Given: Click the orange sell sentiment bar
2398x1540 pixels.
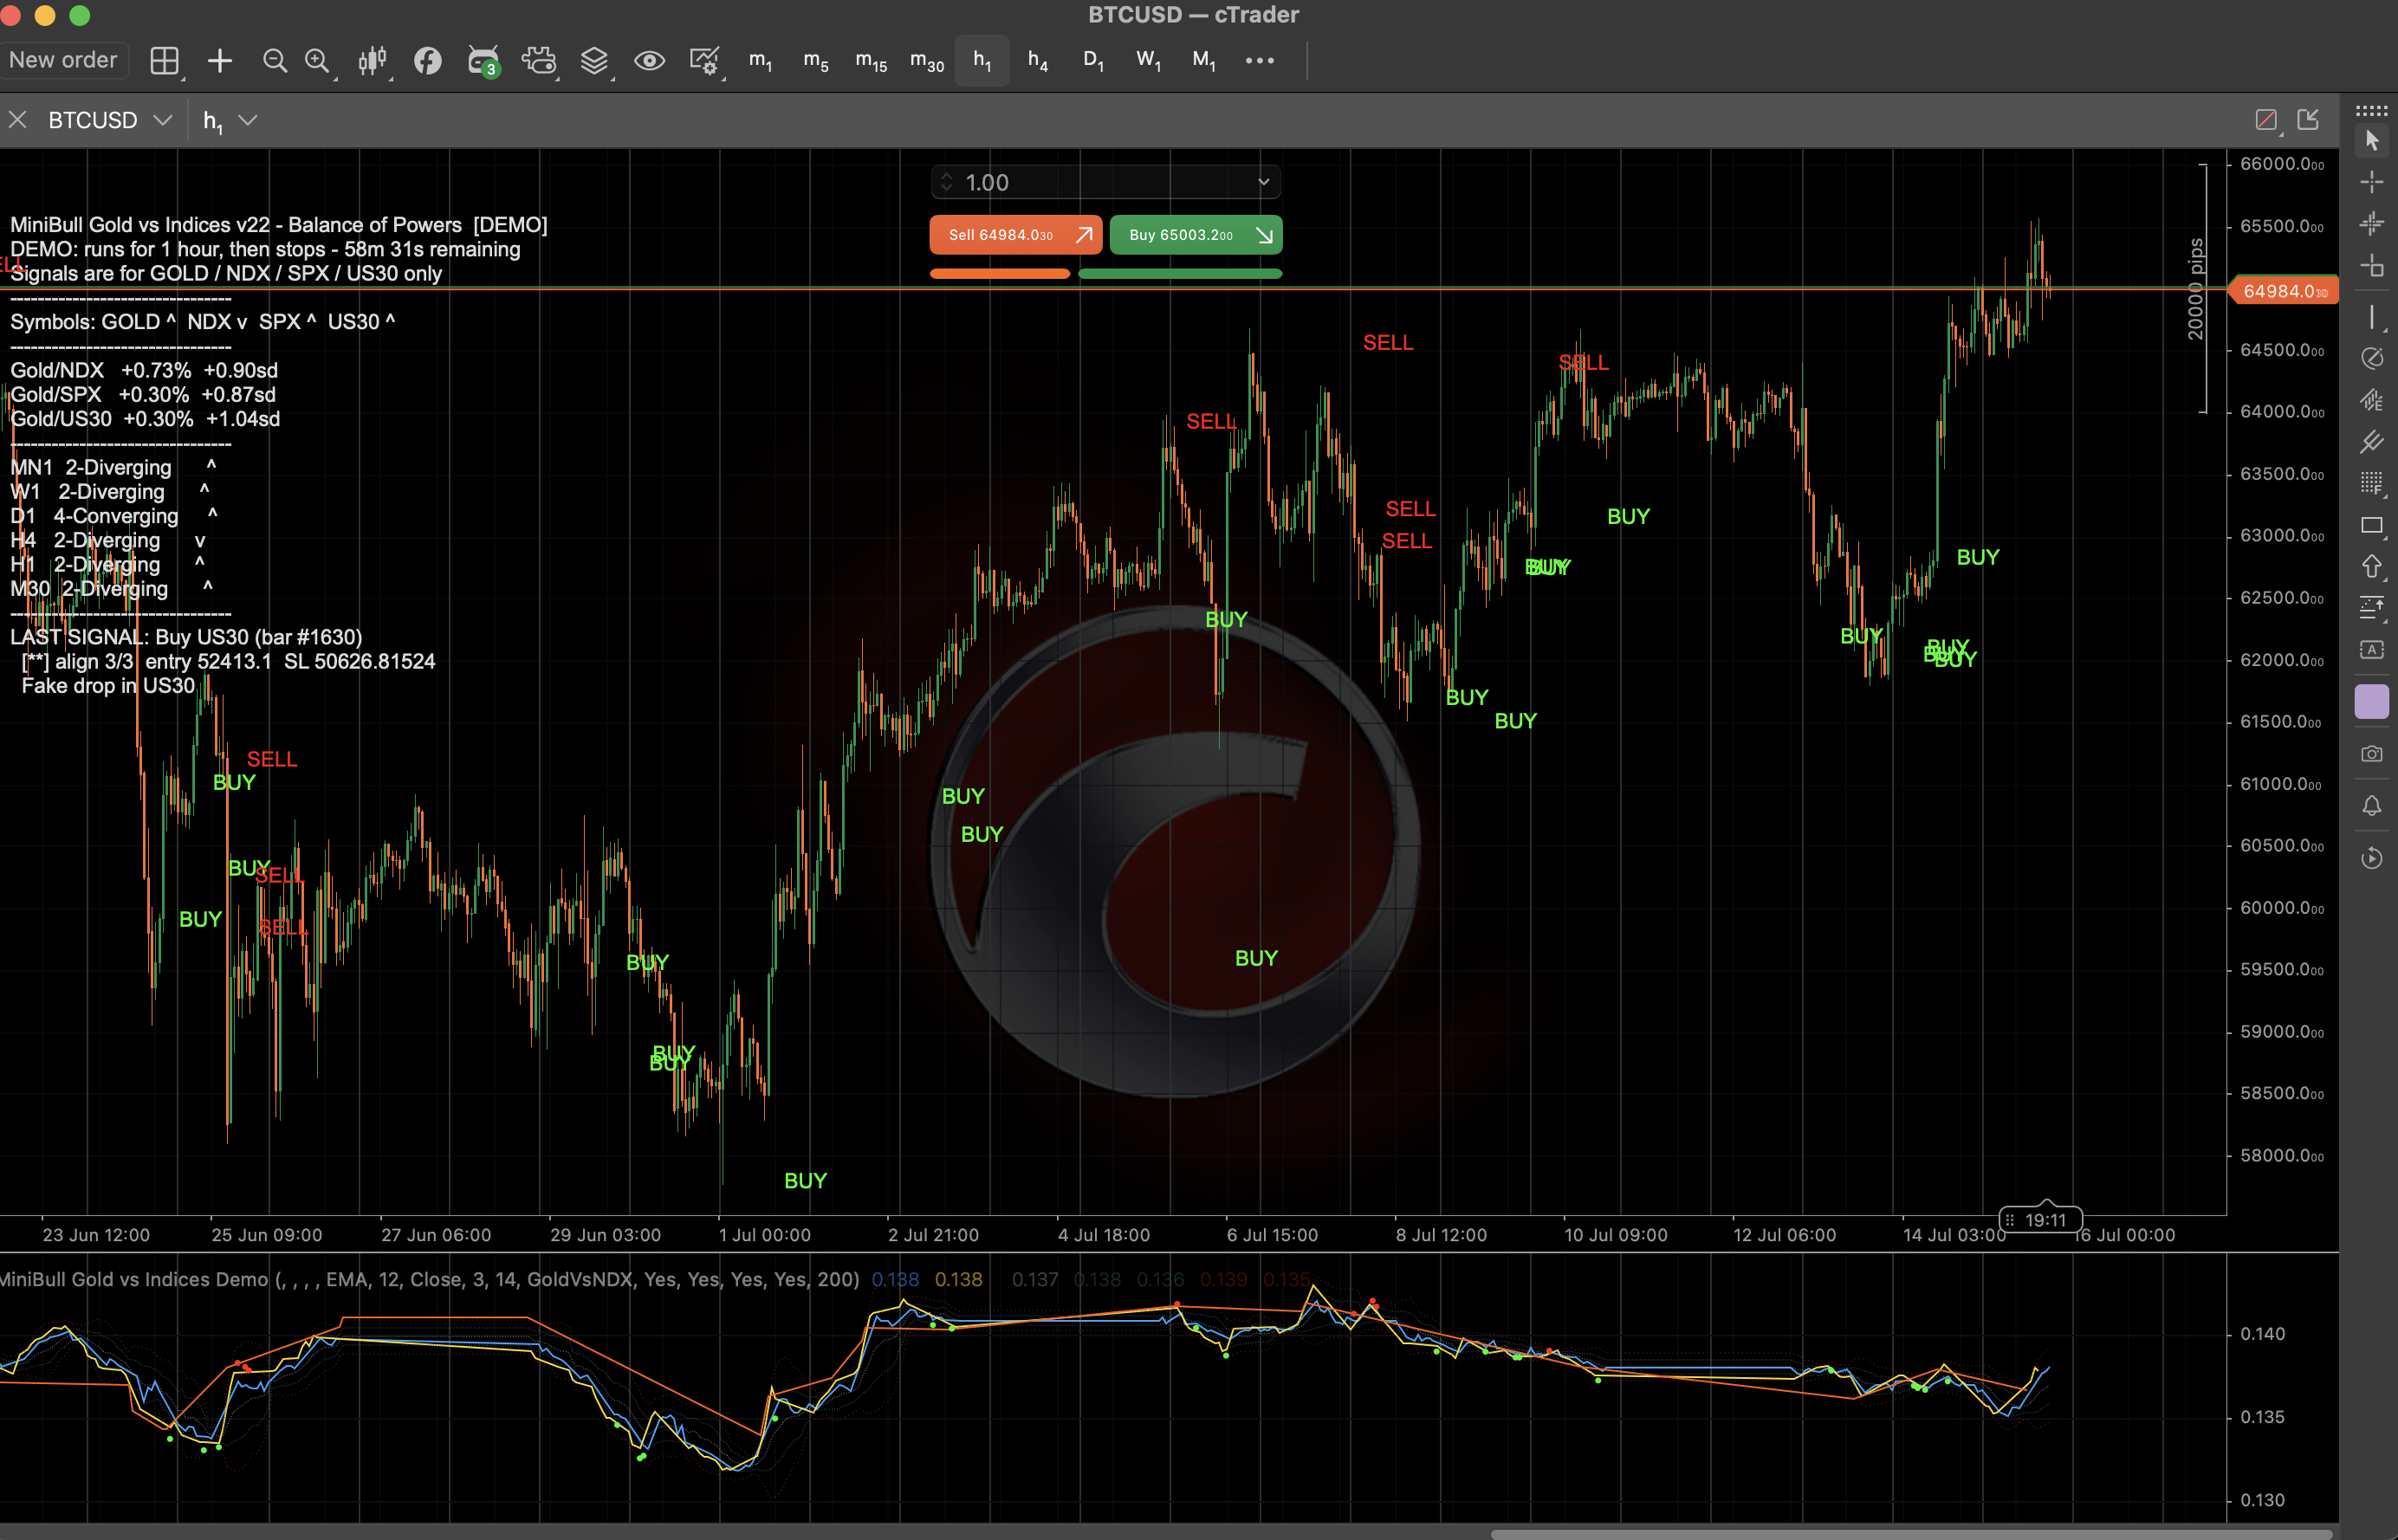Looking at the screenshot, I should click(999, 273).
